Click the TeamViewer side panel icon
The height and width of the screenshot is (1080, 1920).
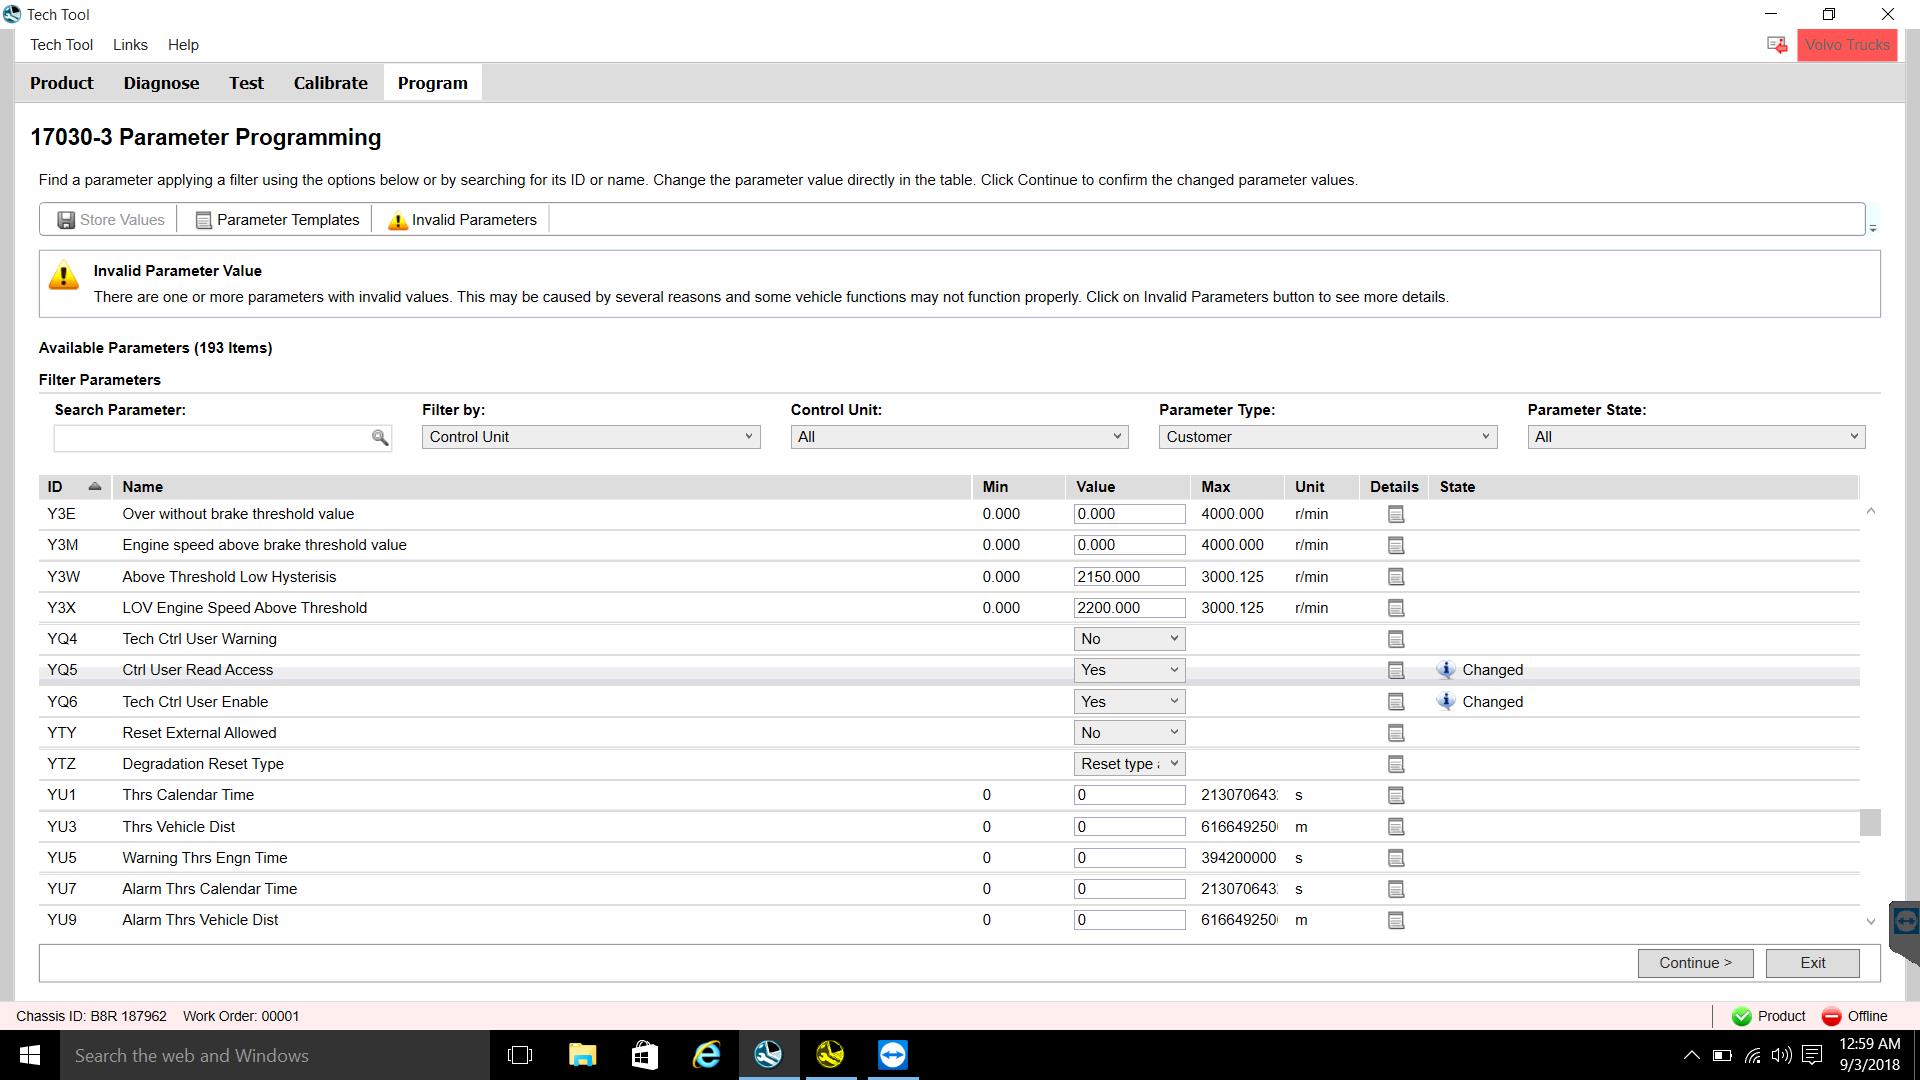tap(1905, 921)
